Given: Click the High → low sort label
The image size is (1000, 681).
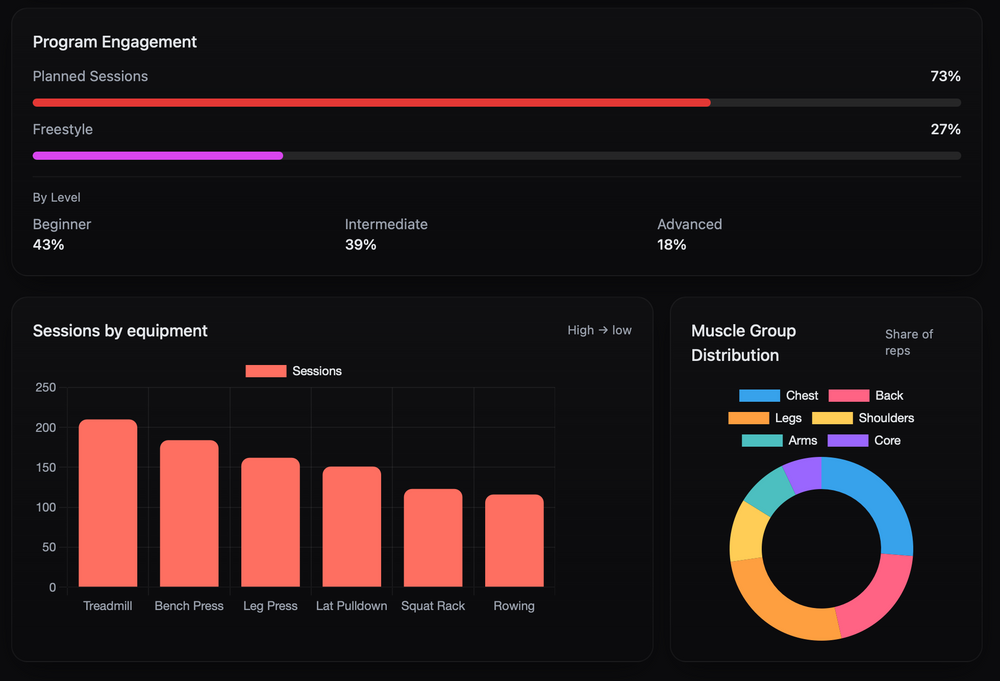Looking at the screenshot, I should click(x=599, y=330).
